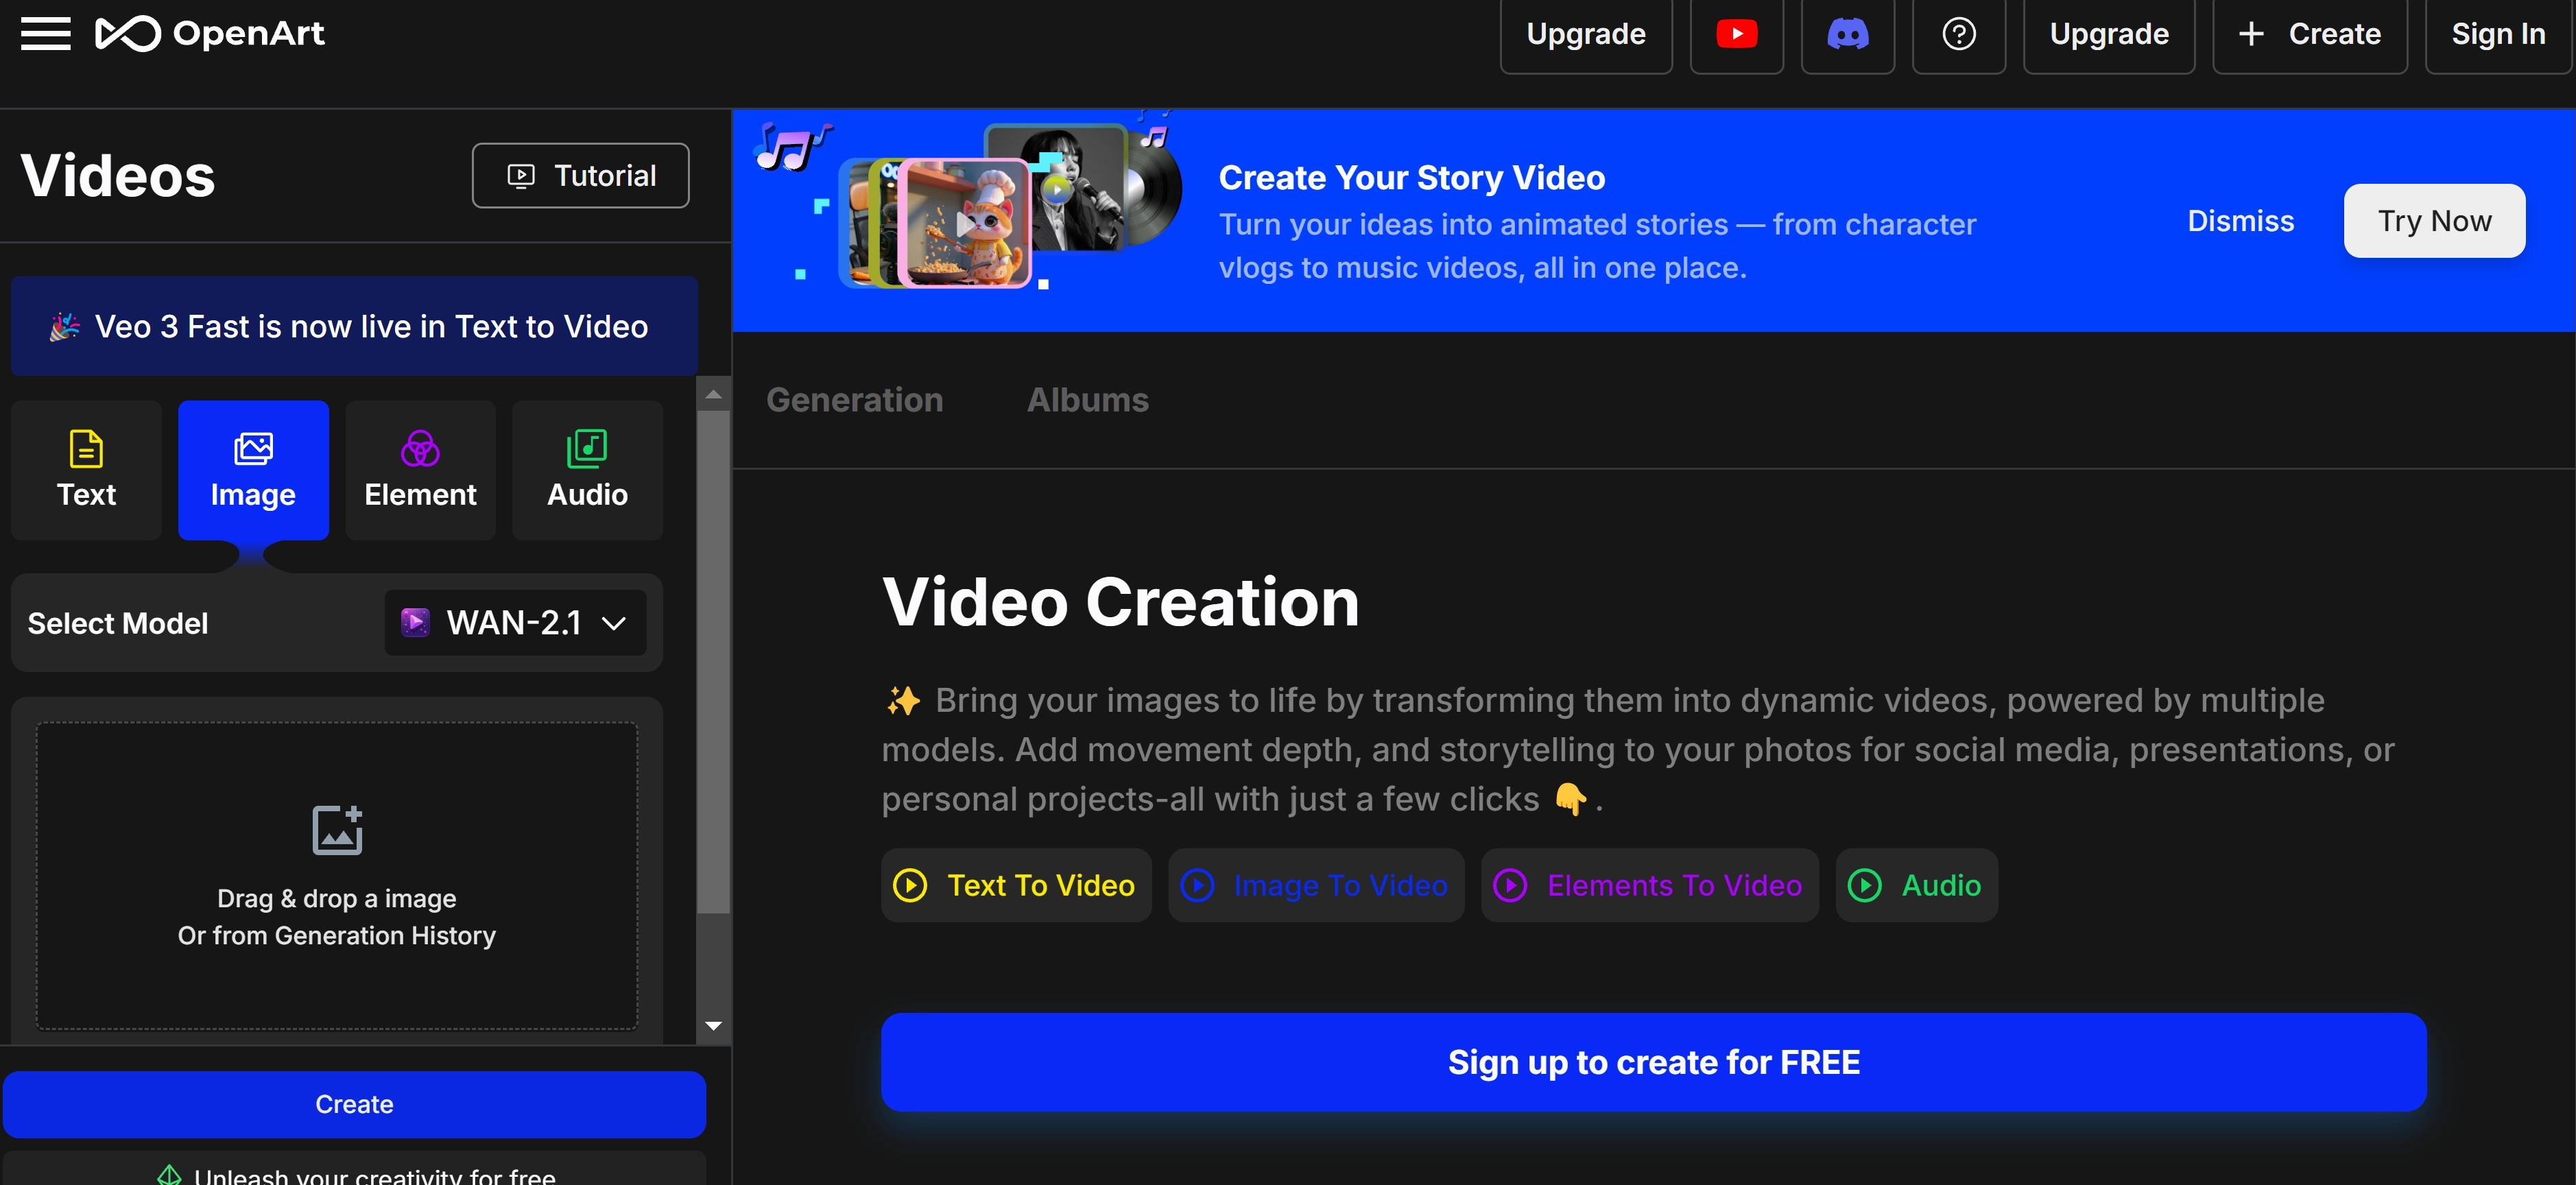Screen dimensions: 2576x1185
Task: Open the hamburger navigation menu
Action: (46, 34)
